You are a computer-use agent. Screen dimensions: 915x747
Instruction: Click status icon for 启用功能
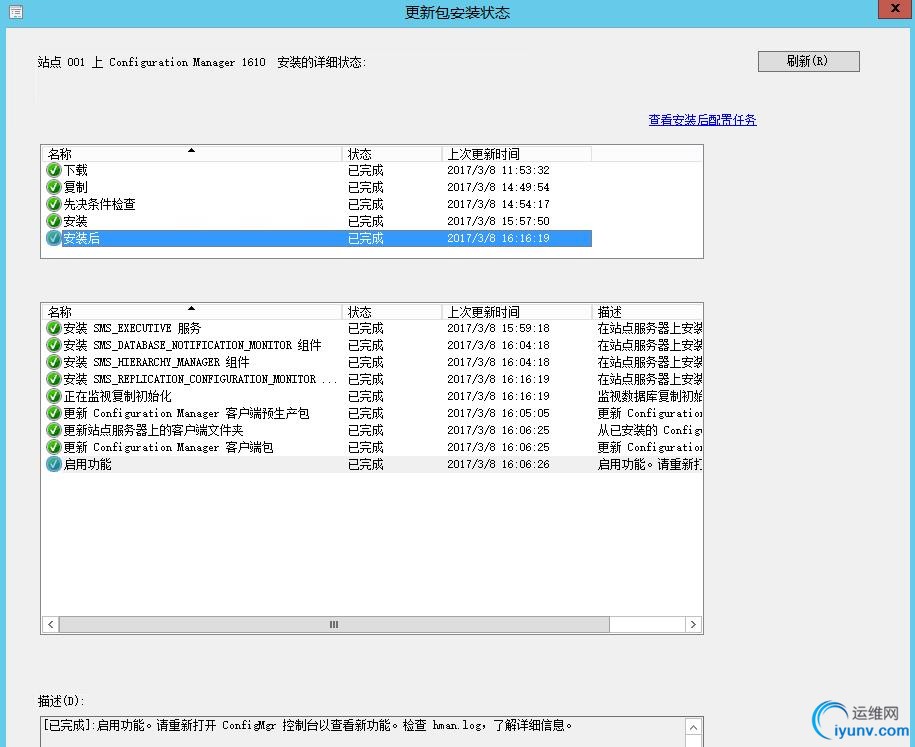[54, 465]
